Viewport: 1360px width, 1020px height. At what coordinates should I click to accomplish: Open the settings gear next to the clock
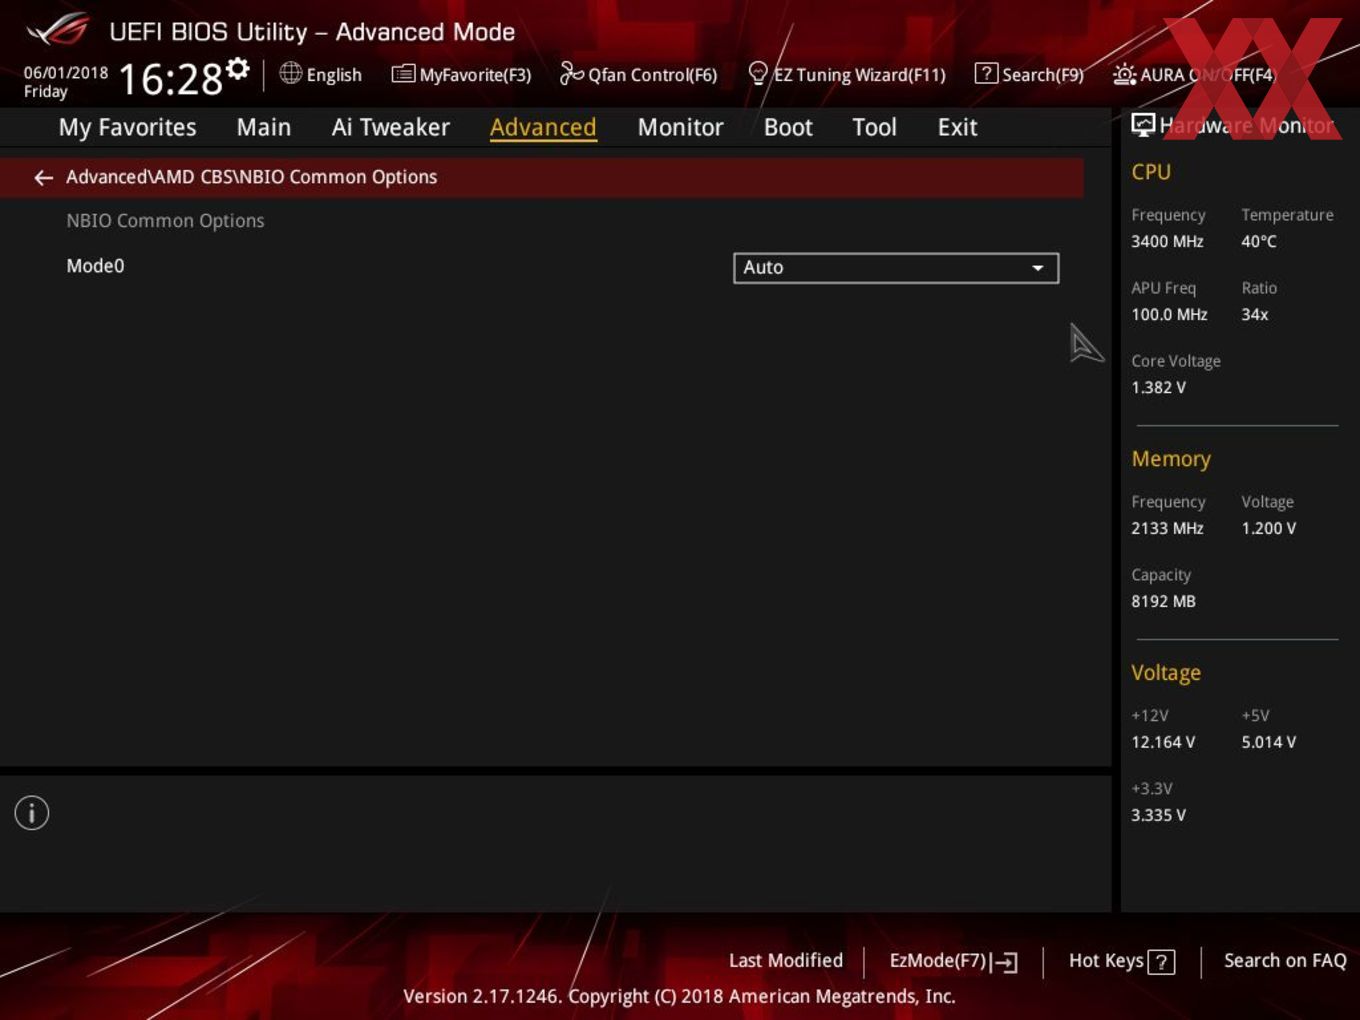pos(238,68)
